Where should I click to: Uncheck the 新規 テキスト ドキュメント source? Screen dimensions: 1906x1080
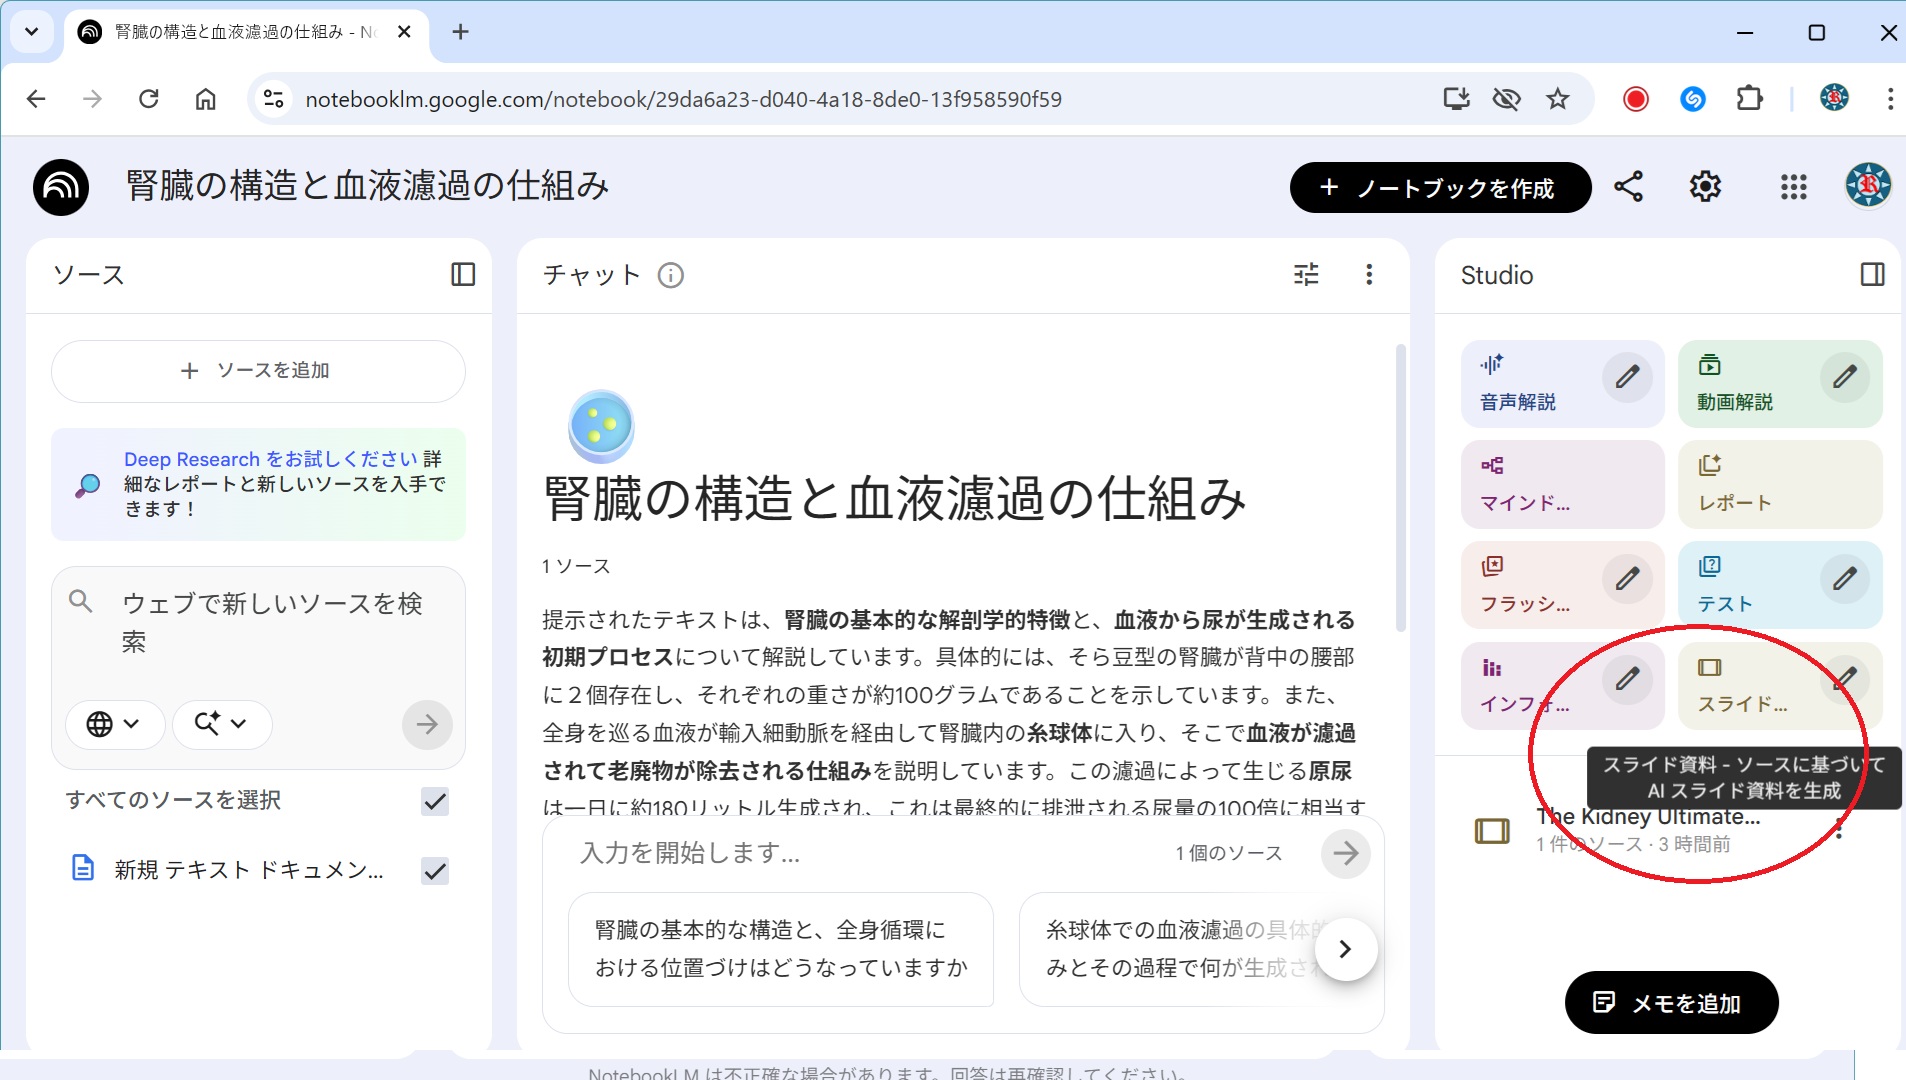coord(435,871)
